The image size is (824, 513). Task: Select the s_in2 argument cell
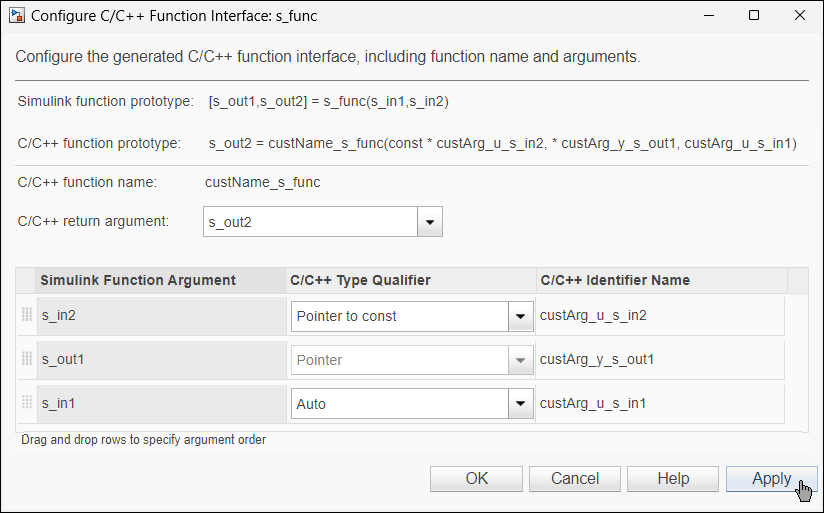pyautogui.click(x=162, y=315)
